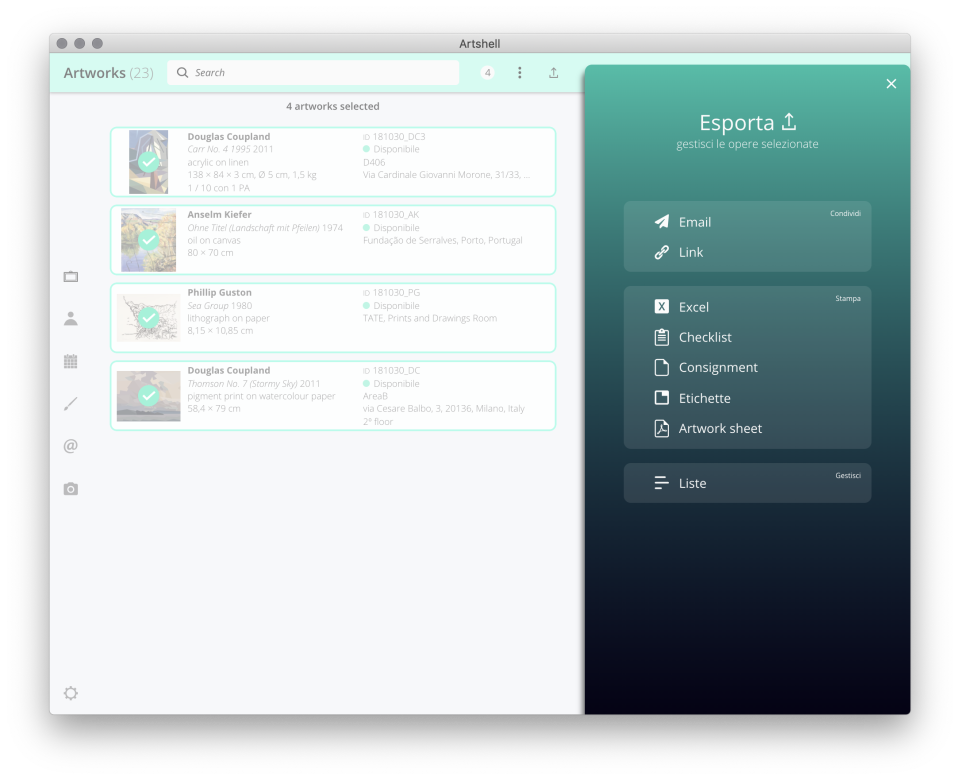Open the contacts section via person icon

[x=70, y=318]
